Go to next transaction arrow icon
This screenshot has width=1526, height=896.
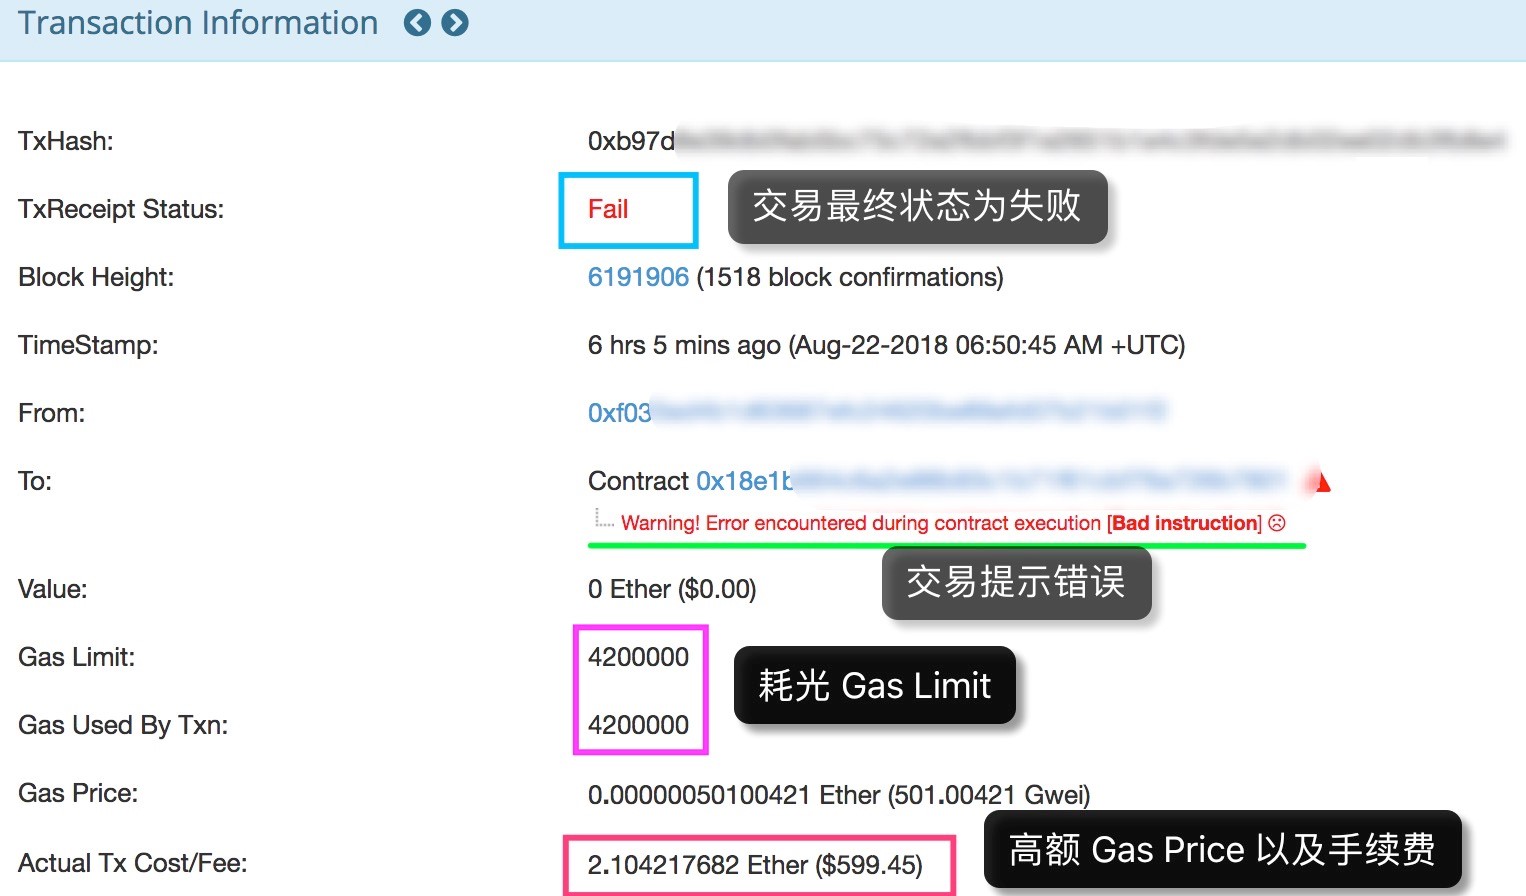pos(455,23)
